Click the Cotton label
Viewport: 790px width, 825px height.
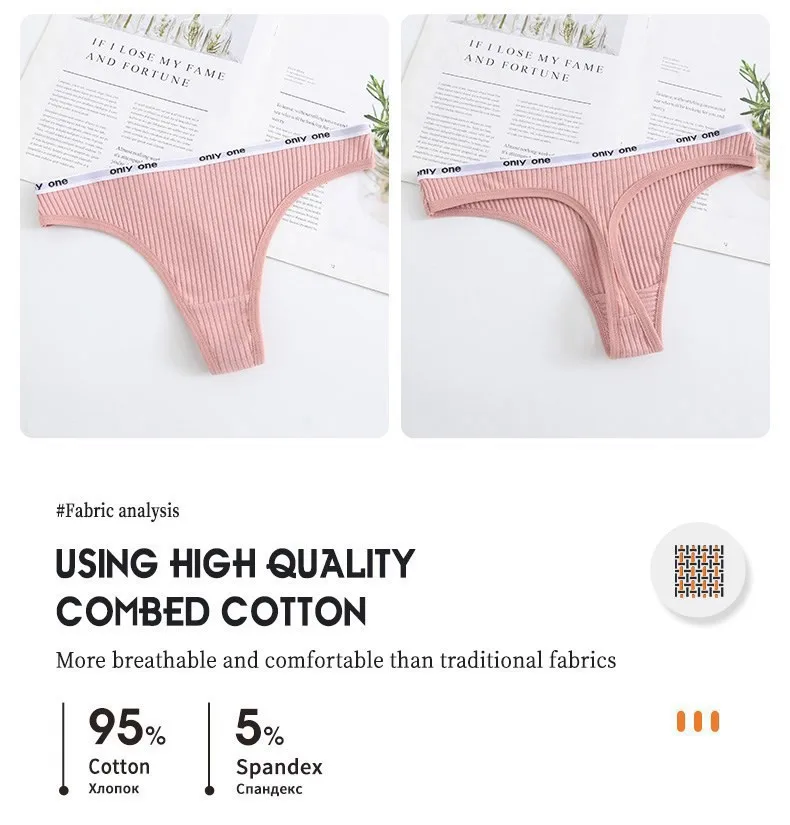tap(119, 767)
